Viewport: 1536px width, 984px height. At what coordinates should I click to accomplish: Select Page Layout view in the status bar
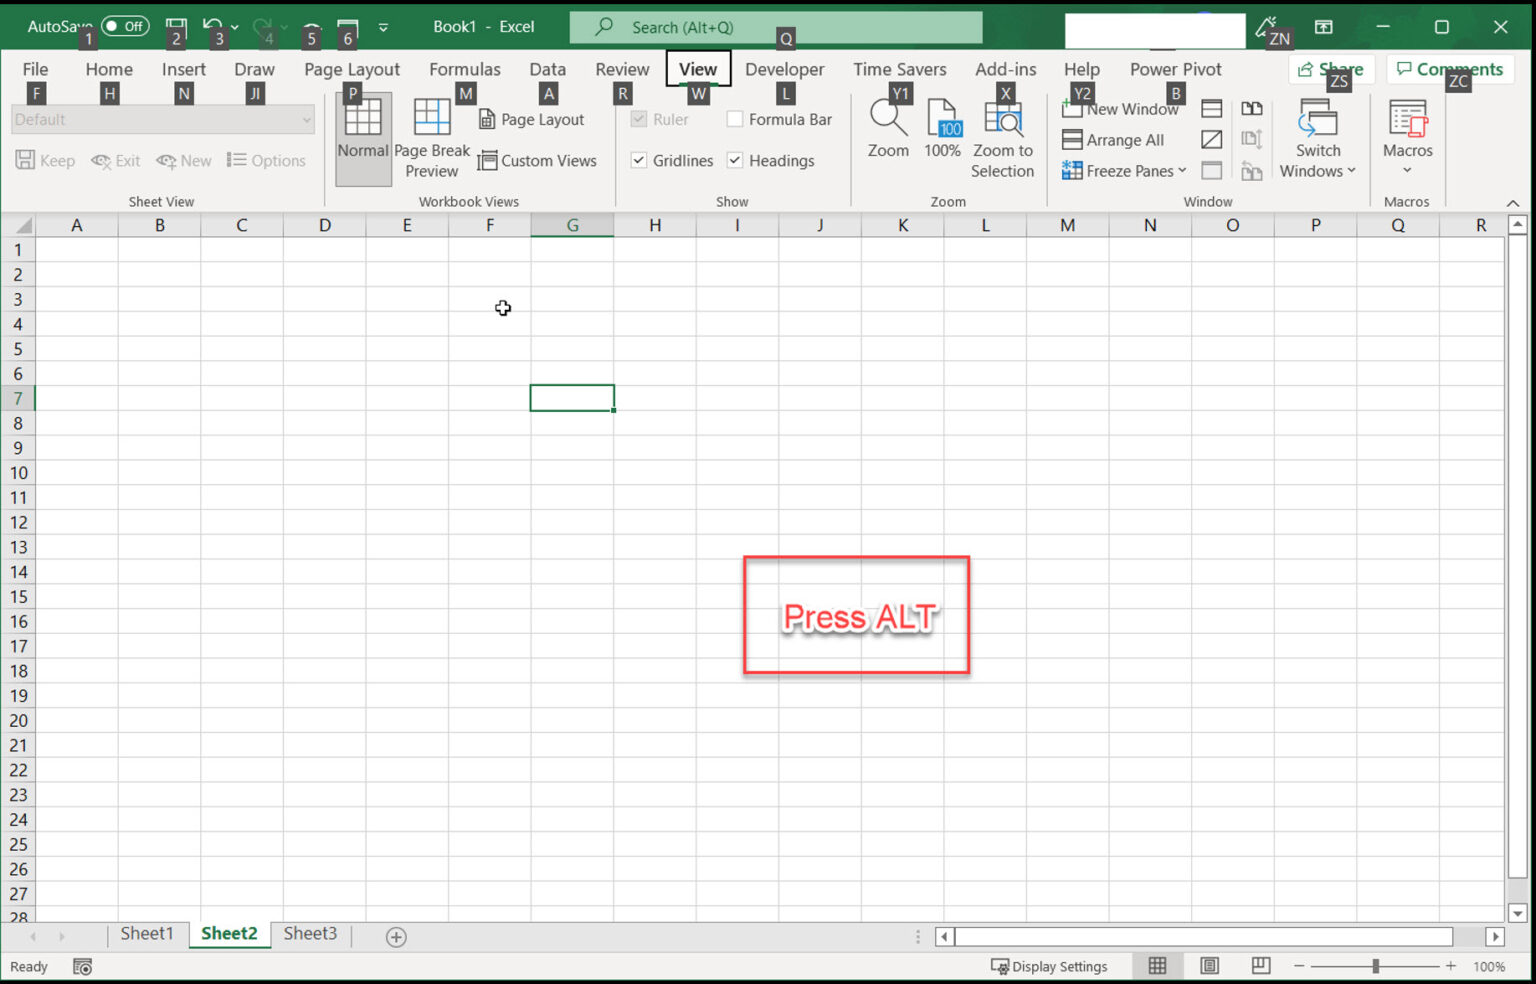click(1209, 965)
